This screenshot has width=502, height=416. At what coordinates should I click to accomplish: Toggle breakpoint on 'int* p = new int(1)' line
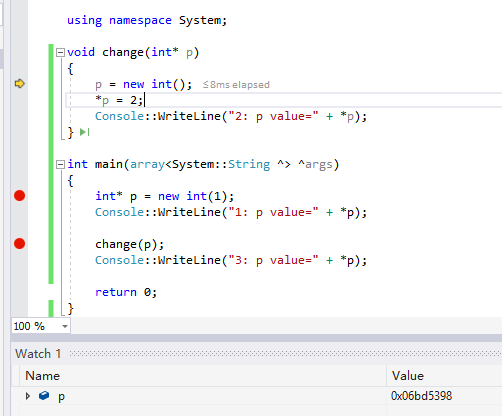tap(20, 196)
